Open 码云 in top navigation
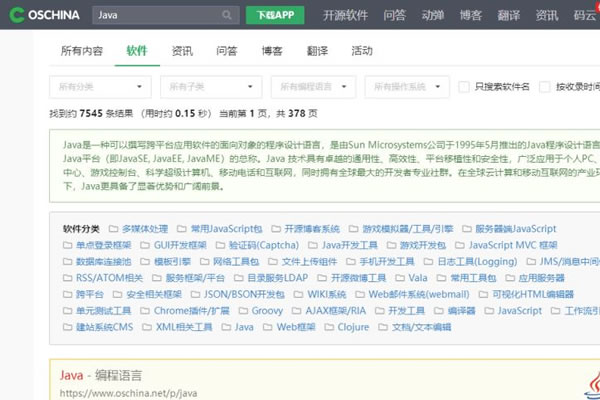 (585, 15)
